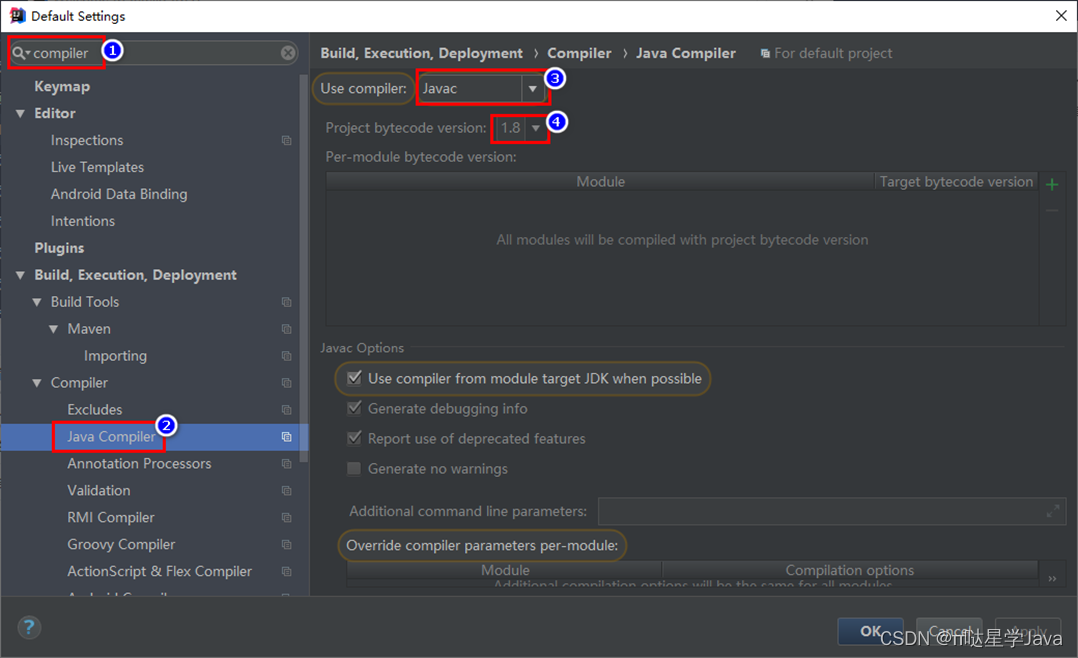Click project-level icon in Compiler row
The width and height of the screenshot is (1078, 658).
click(287, 382)
